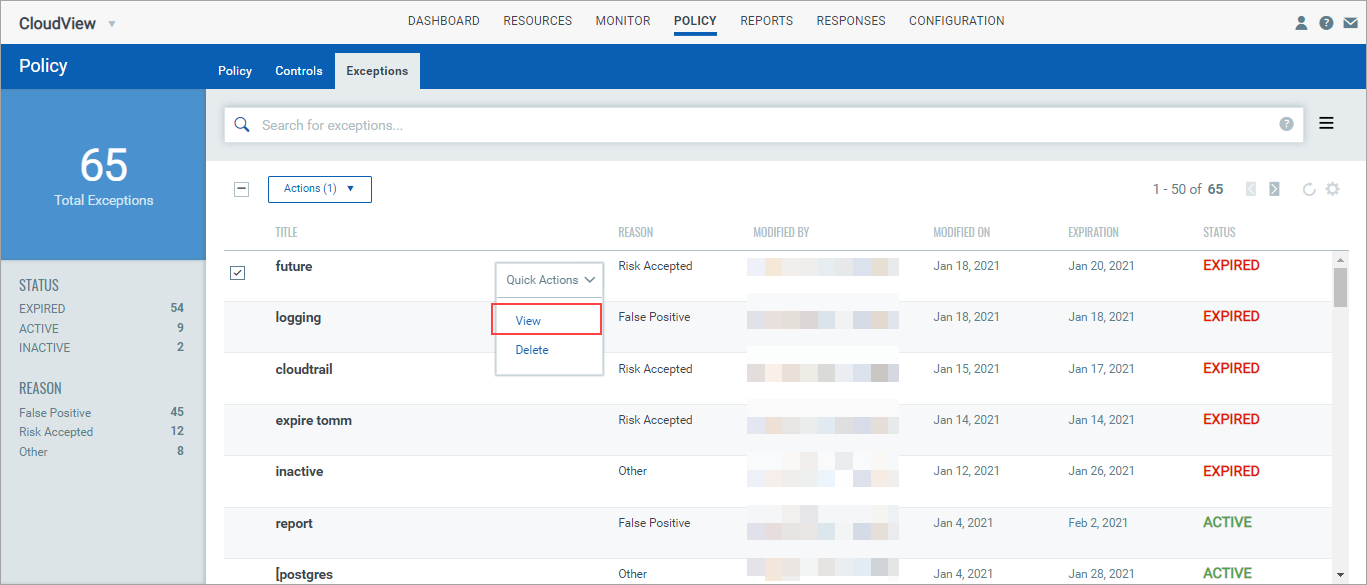Image resolution: width=1367 pixels, height=585 pixels.
Task: Open the report exception title
Action: (294, 524)
